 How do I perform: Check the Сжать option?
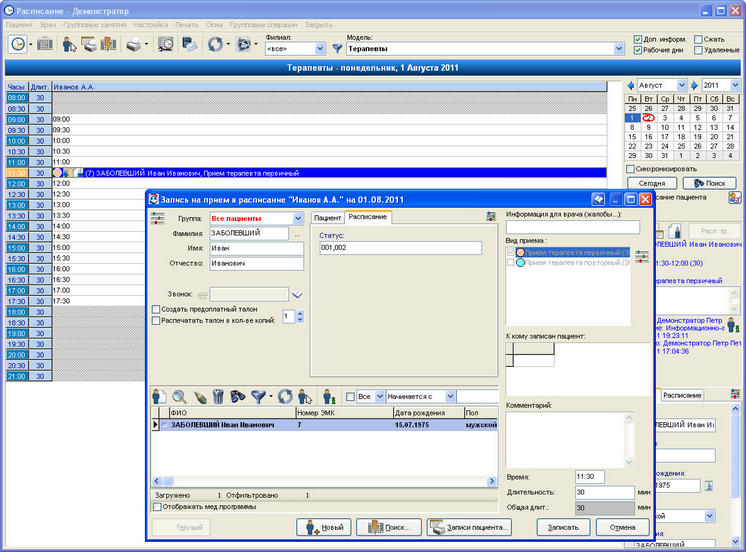point(698,39)
